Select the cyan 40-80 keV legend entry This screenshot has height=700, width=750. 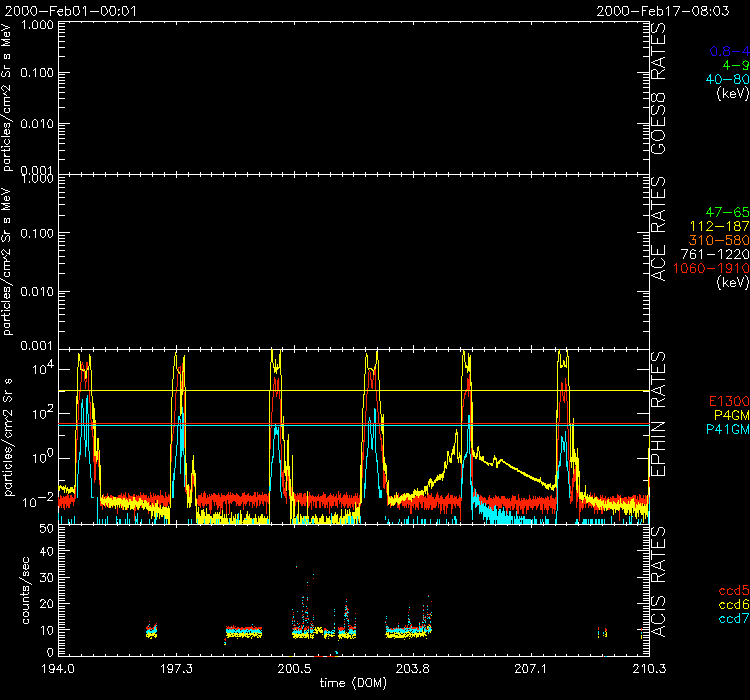(x=727, y=79)
